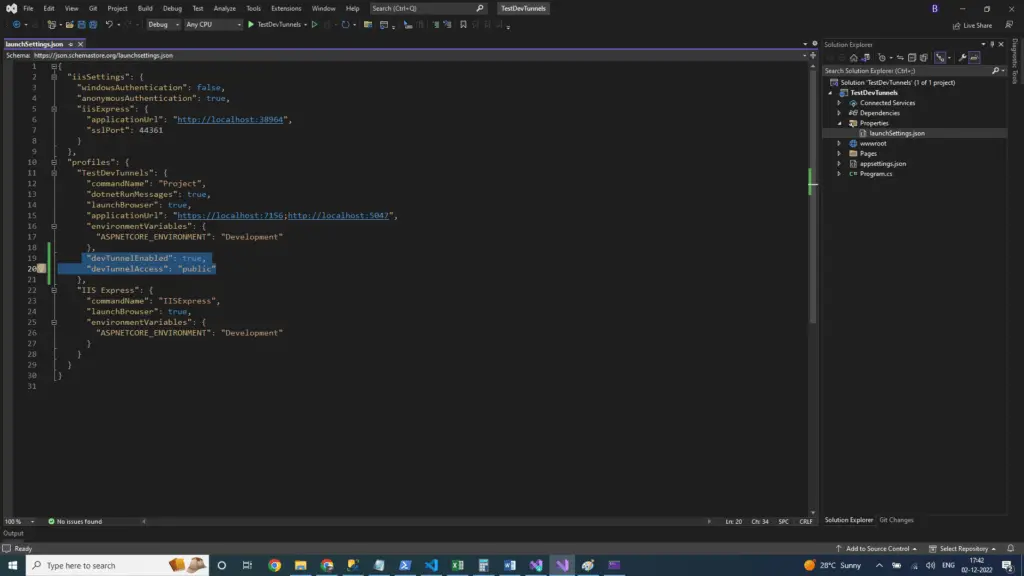1024x576 pixels.
Task: Click the Open File folder icon
Action: [x=69, y=25]
